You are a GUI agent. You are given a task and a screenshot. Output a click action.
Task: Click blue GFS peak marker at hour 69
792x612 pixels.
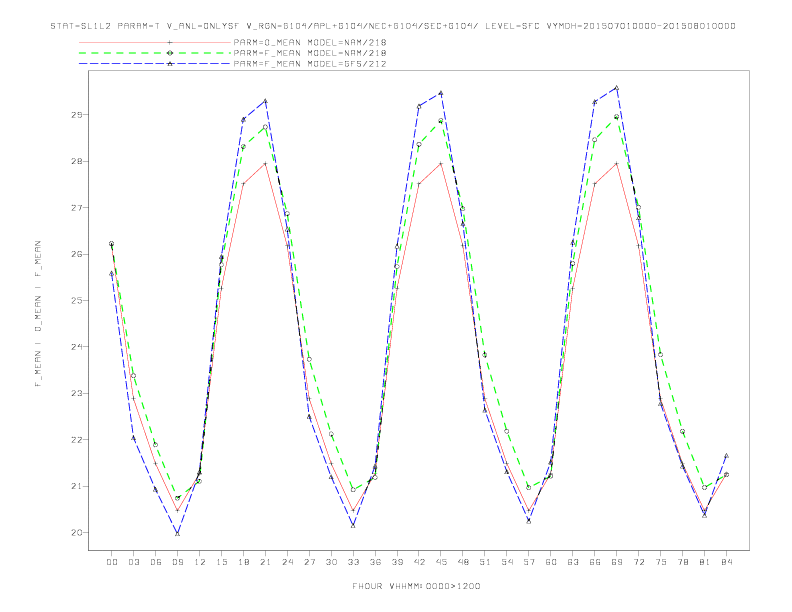[617, 88]
